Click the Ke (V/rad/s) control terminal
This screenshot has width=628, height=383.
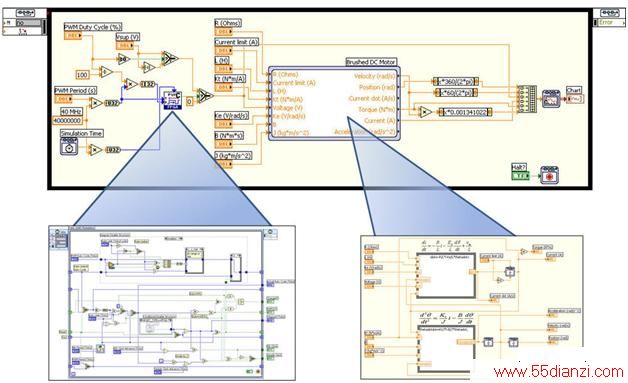[223, 124]
